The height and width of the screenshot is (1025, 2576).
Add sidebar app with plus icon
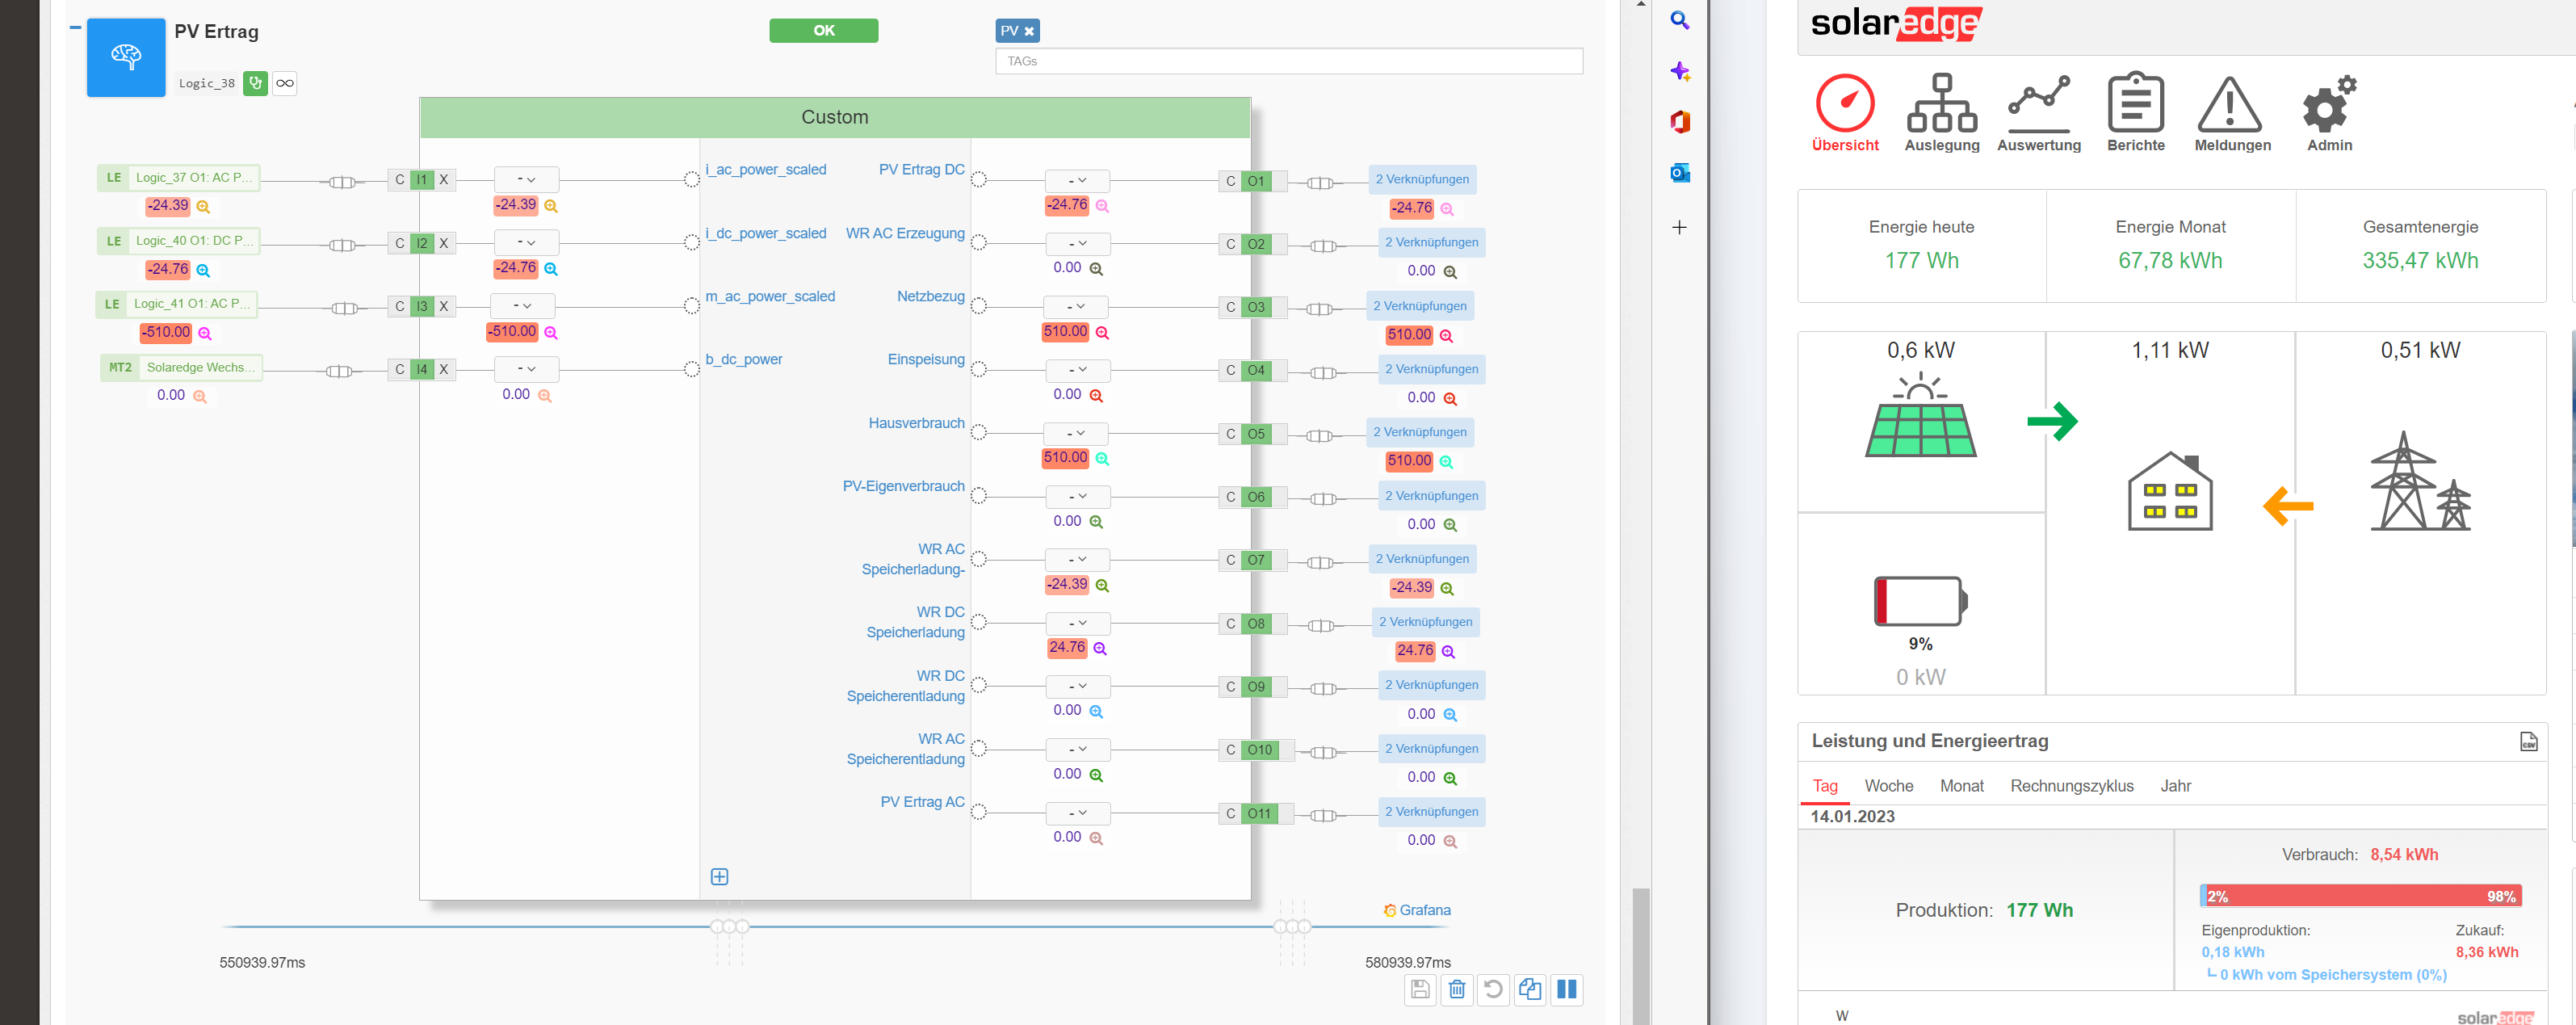click(x=1679, y=227)
